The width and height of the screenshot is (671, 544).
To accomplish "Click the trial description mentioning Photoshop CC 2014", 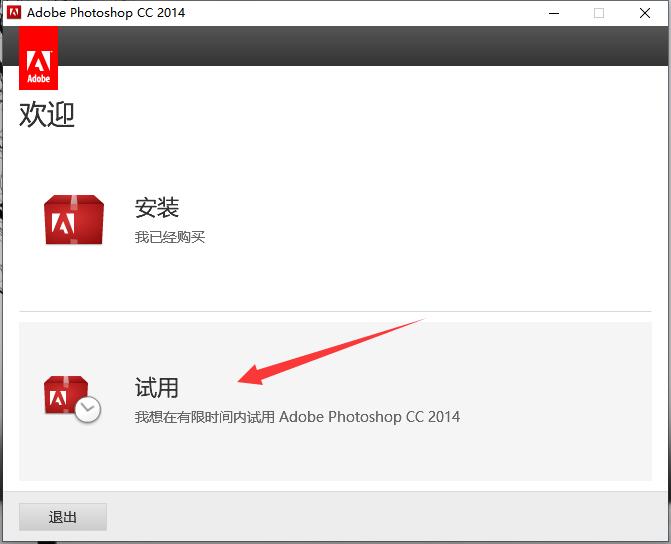I will 297,416.
